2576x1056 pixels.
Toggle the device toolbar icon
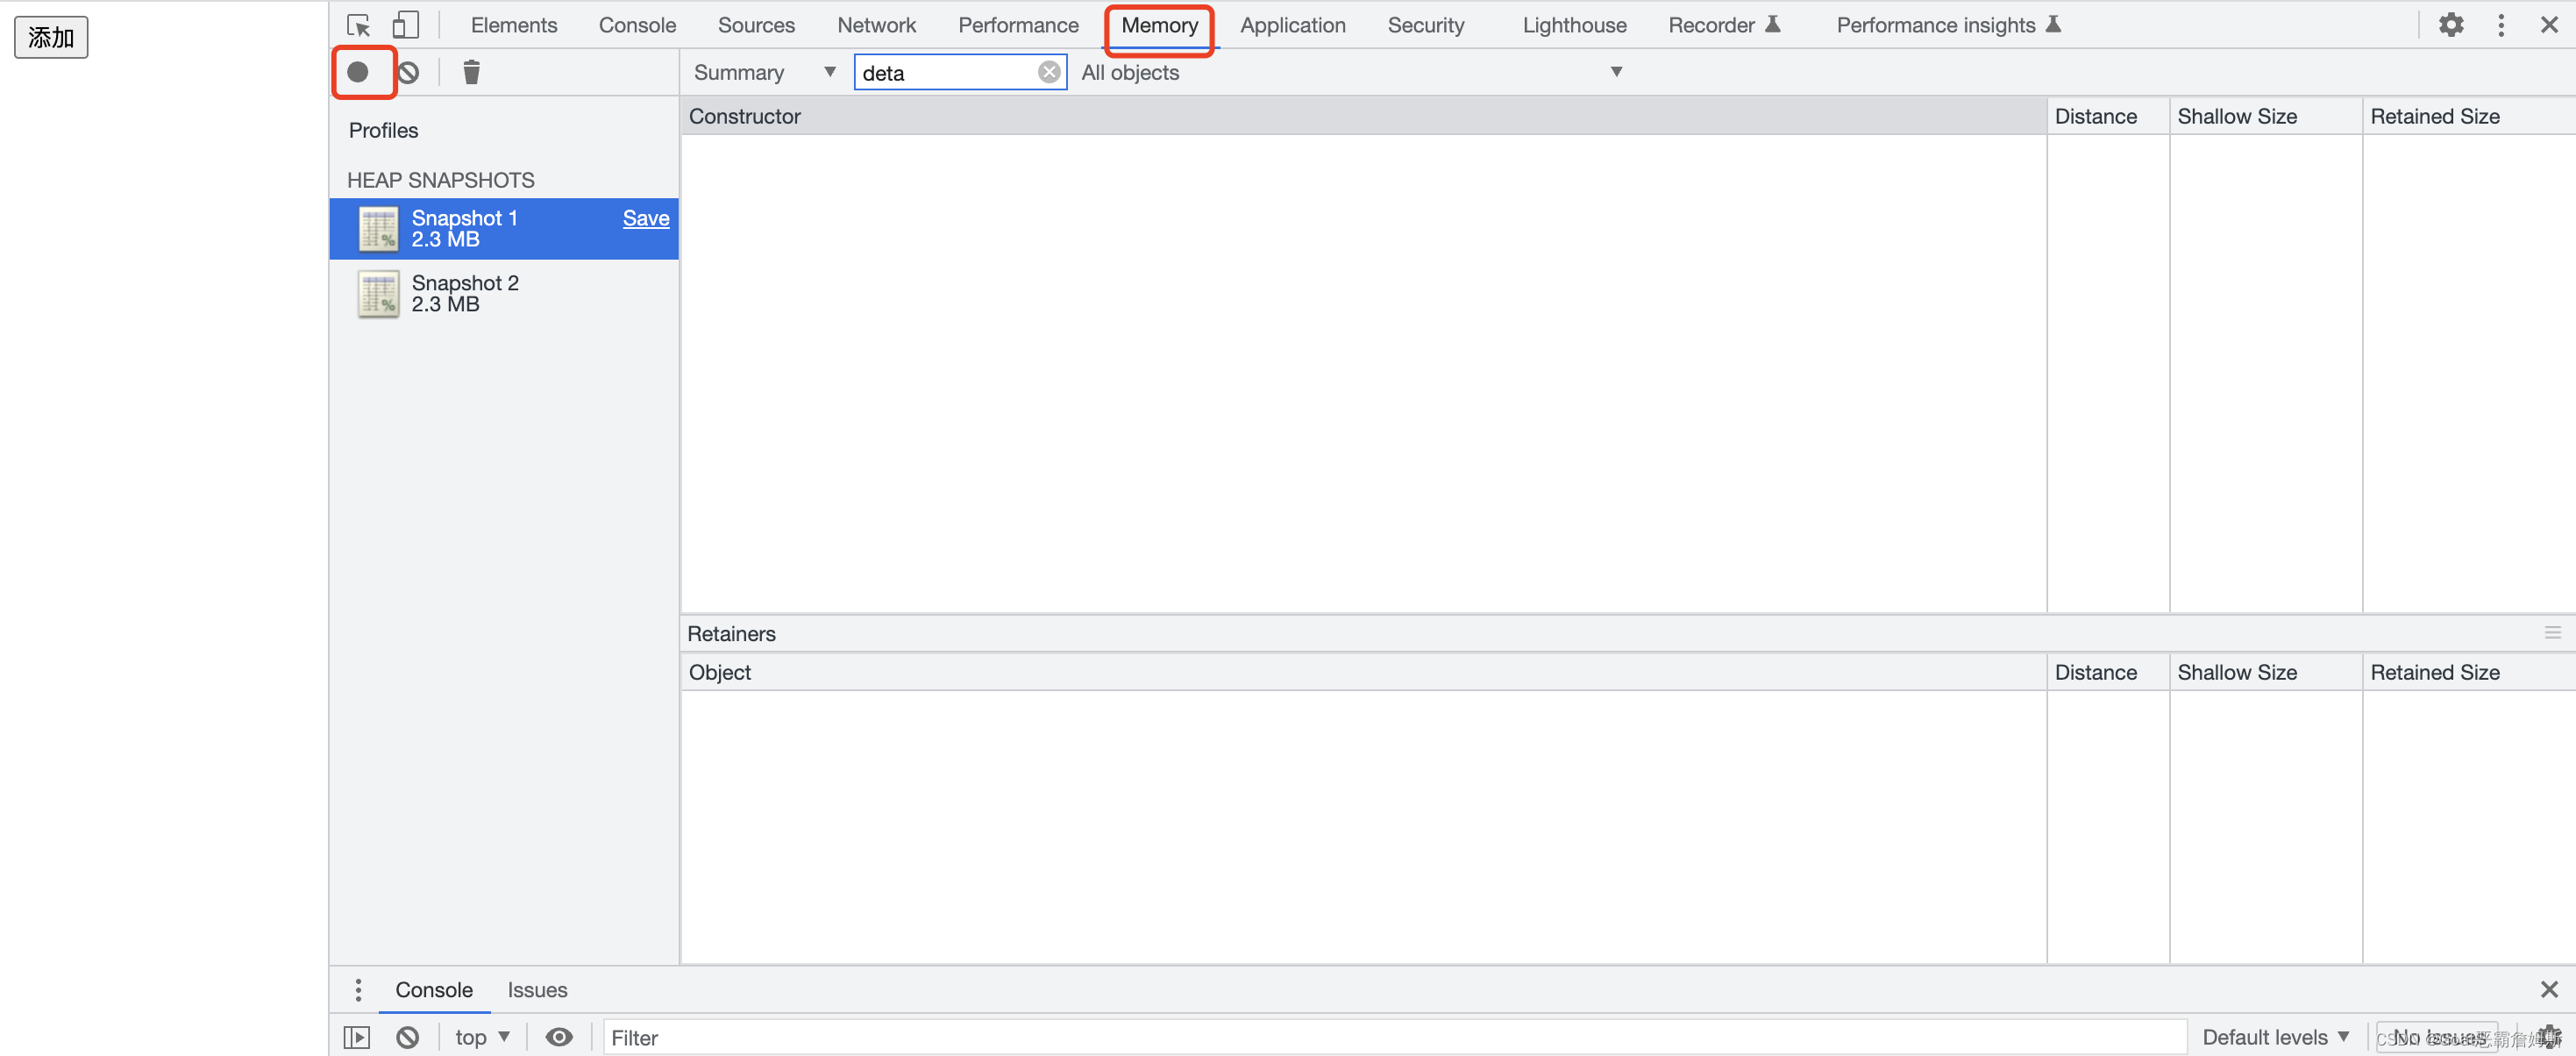pyautogui.click(x=405, y=25)
